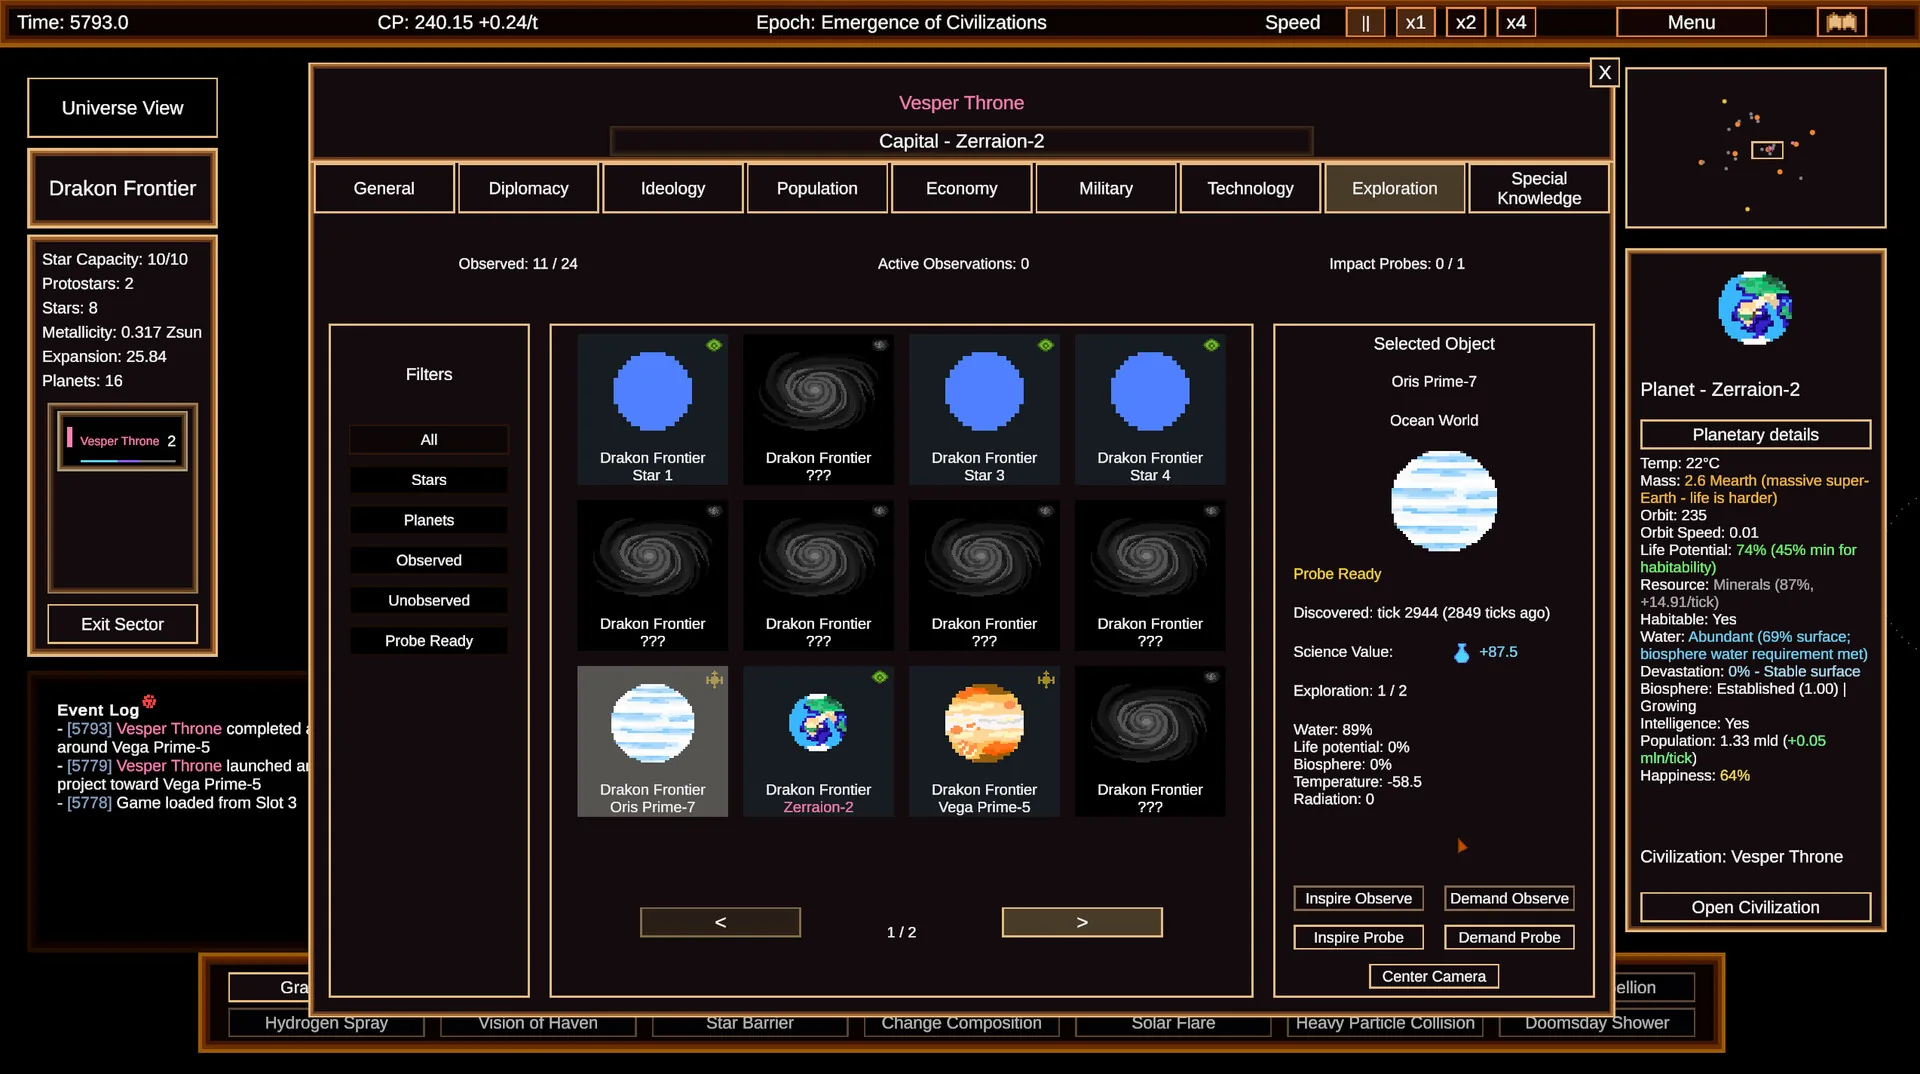
Task: Filter the list by Stars
Action: tap(429, 480)
